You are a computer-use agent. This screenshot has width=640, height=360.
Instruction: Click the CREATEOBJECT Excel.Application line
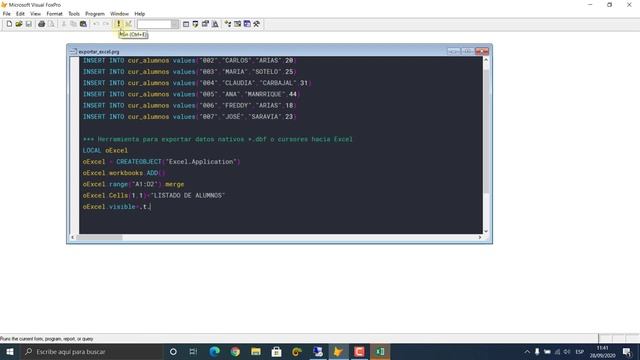162,162
